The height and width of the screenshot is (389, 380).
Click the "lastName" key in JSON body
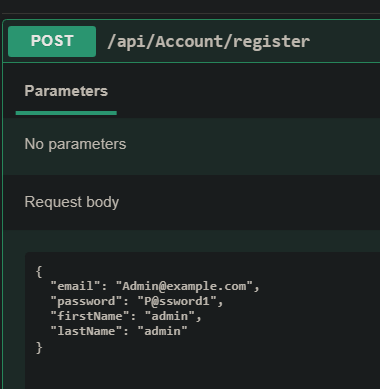click(86, 331)
